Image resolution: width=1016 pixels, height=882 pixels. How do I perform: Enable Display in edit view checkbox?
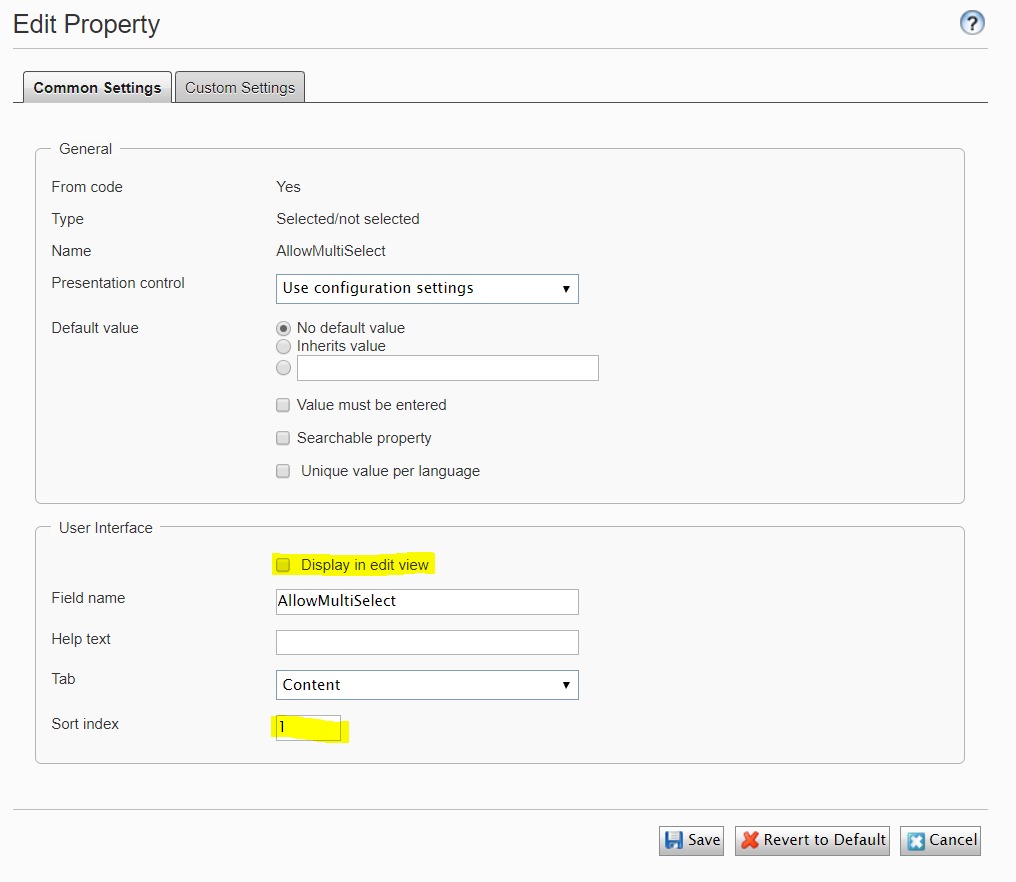click(283, 565)
